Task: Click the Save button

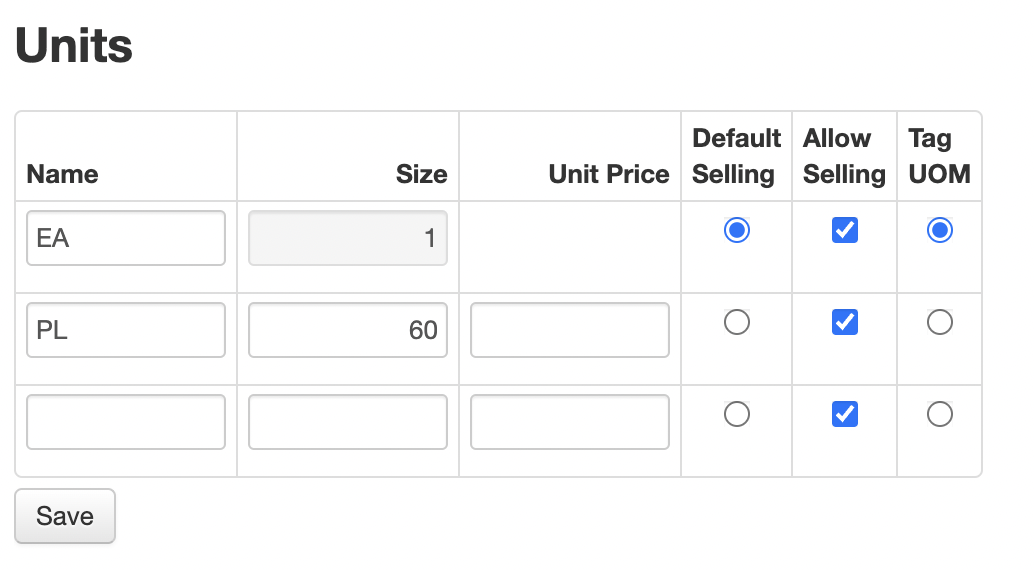Action: pos(65,516)
